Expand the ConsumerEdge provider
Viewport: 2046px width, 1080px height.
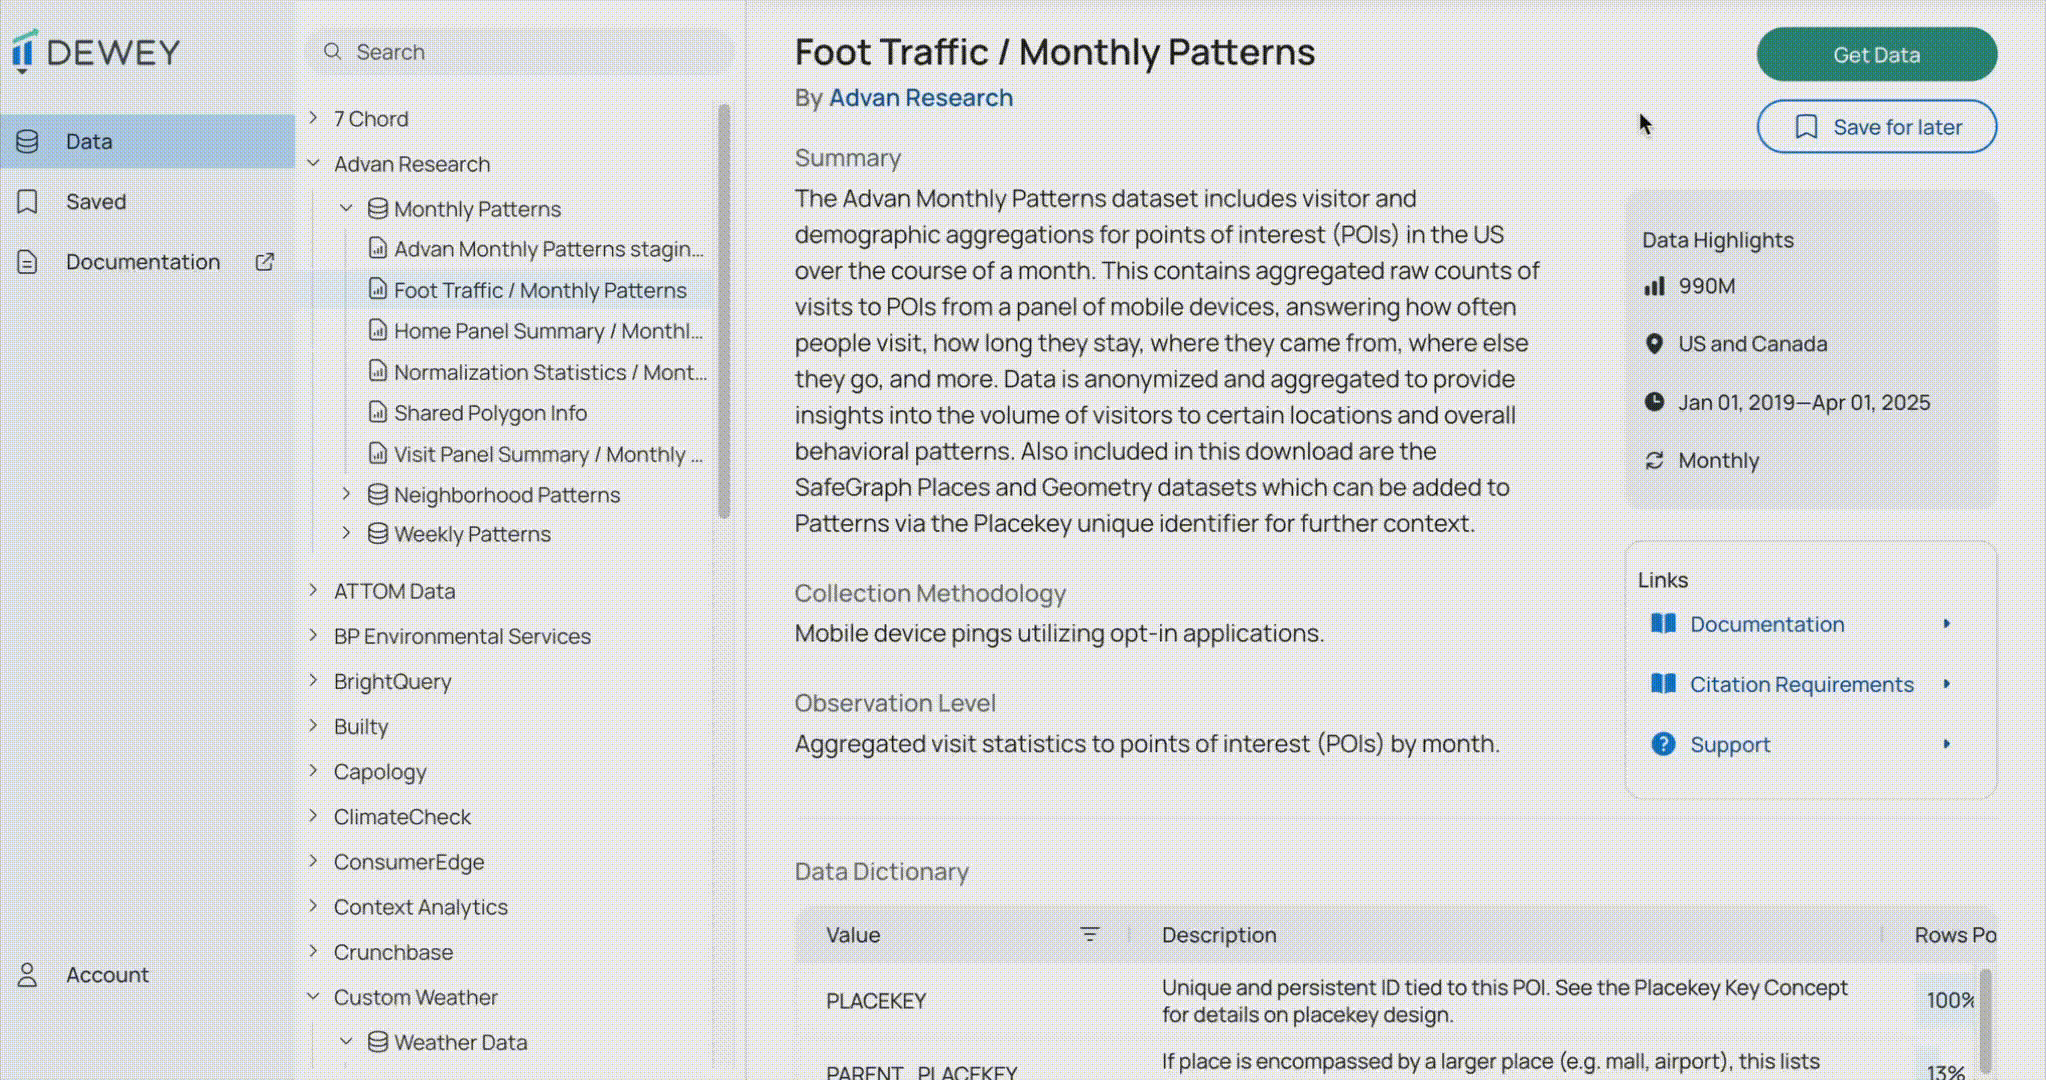coord(314,861)
